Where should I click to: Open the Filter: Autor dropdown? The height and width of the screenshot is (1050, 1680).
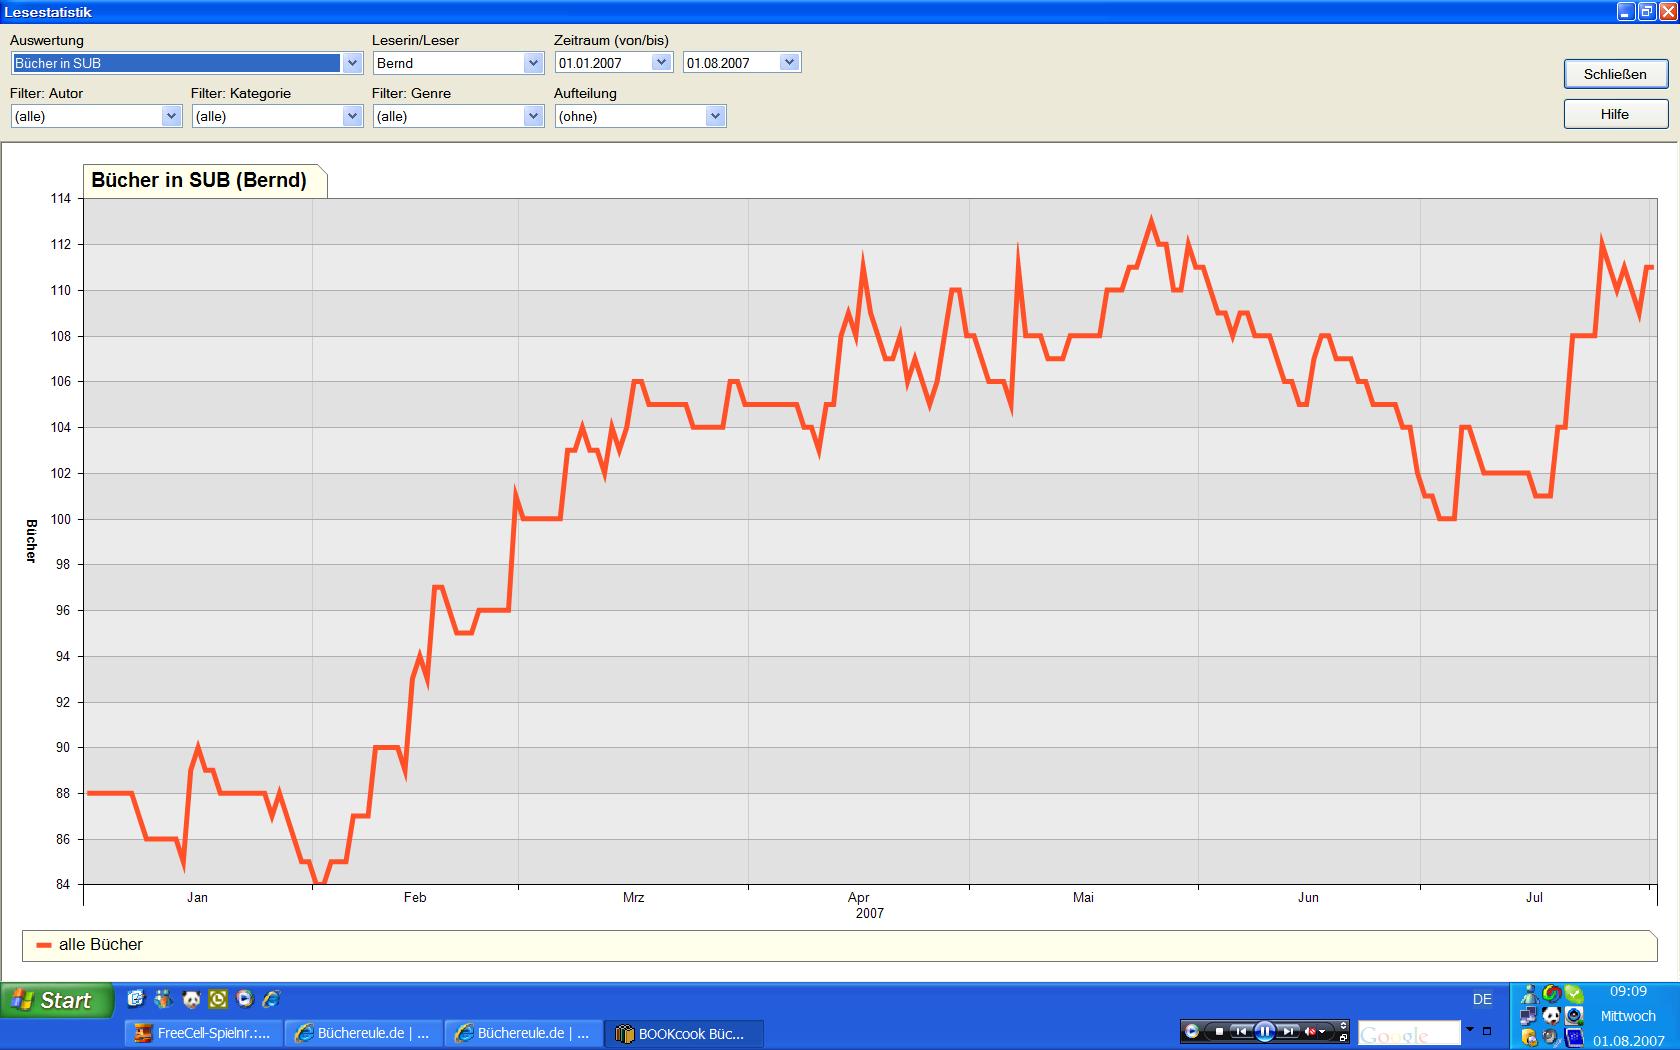171,116
